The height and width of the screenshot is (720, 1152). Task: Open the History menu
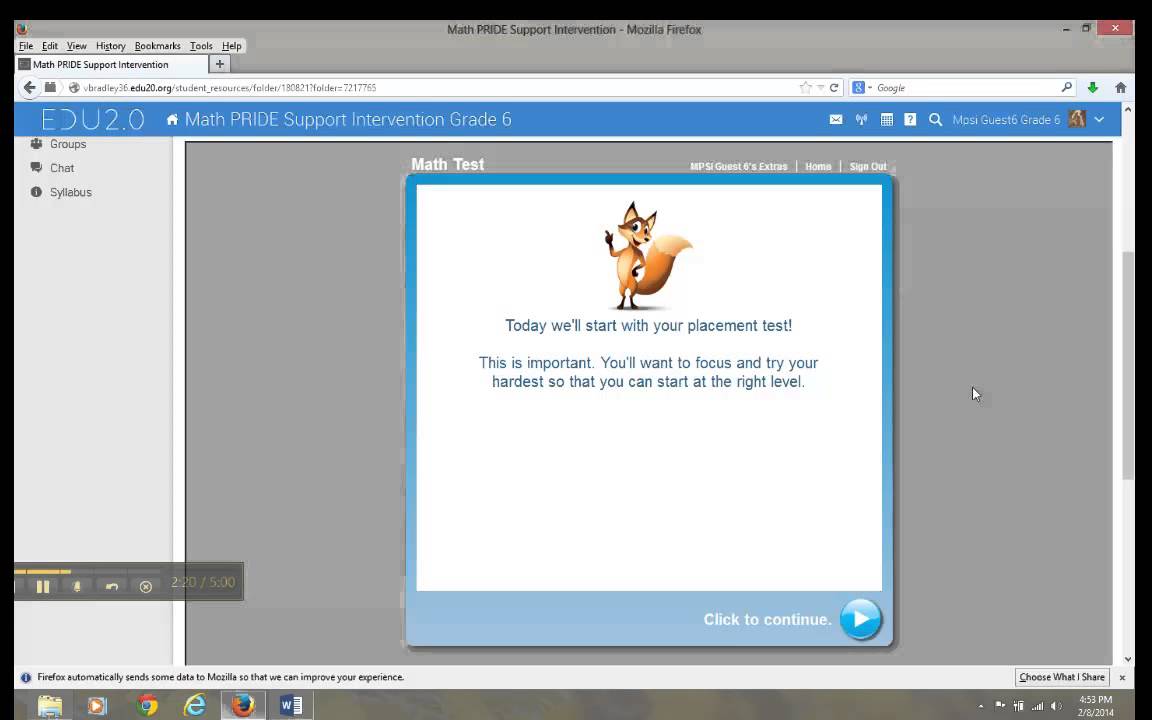(x=110, y=46)
